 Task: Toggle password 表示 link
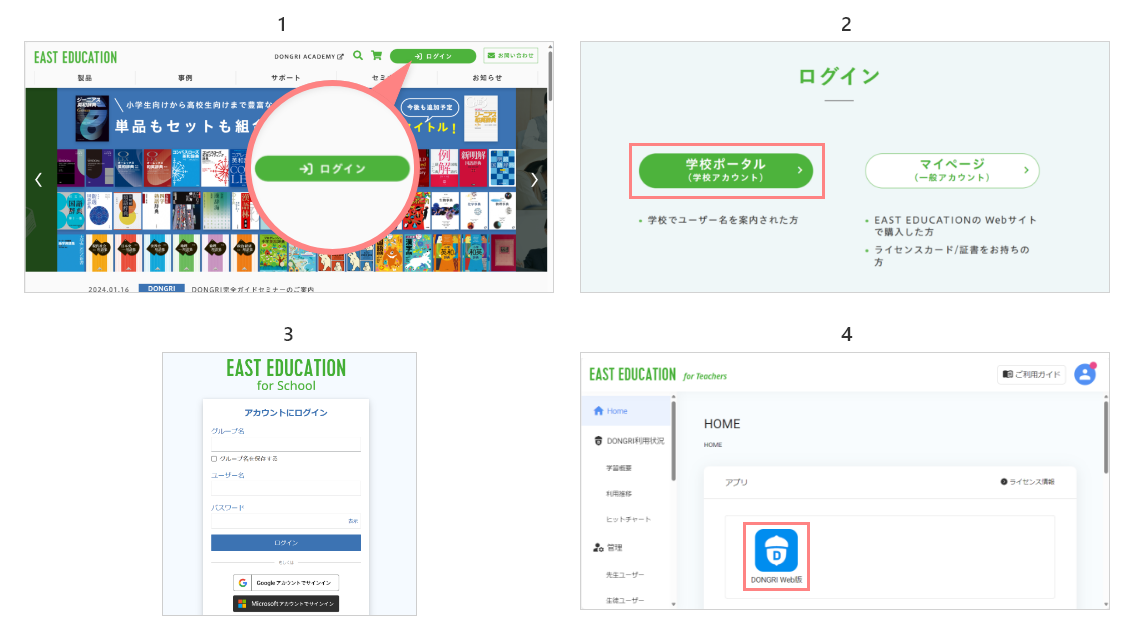click(x=353, y=521)
